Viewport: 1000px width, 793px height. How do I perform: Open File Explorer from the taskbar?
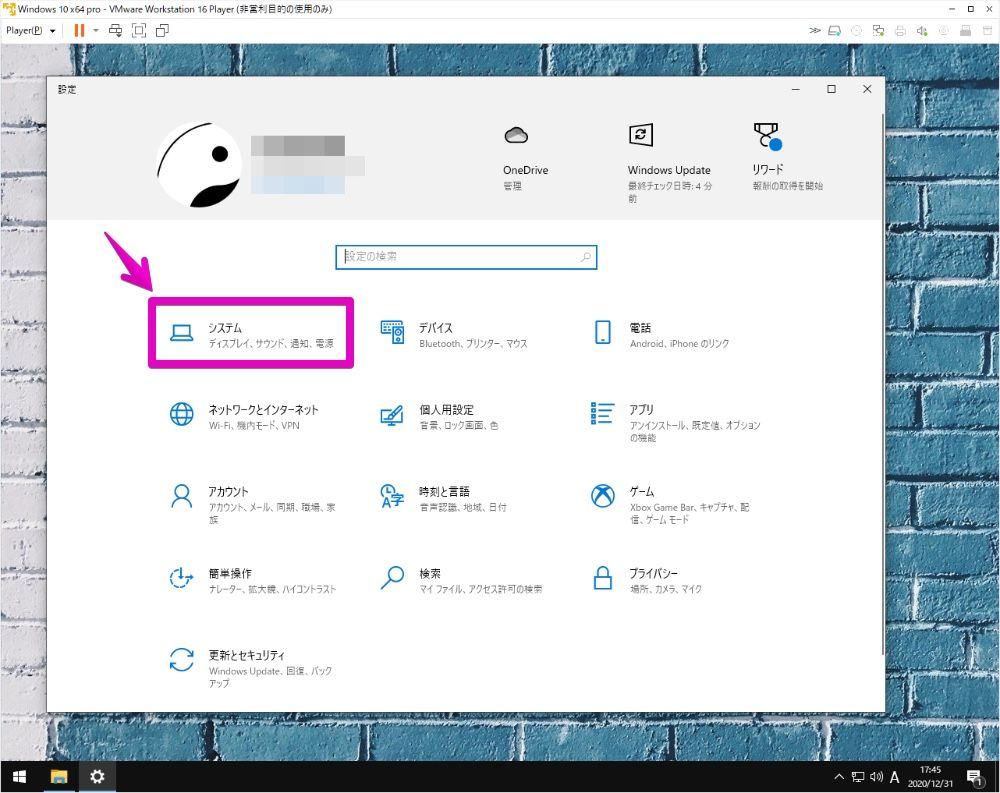pos(59,777)
